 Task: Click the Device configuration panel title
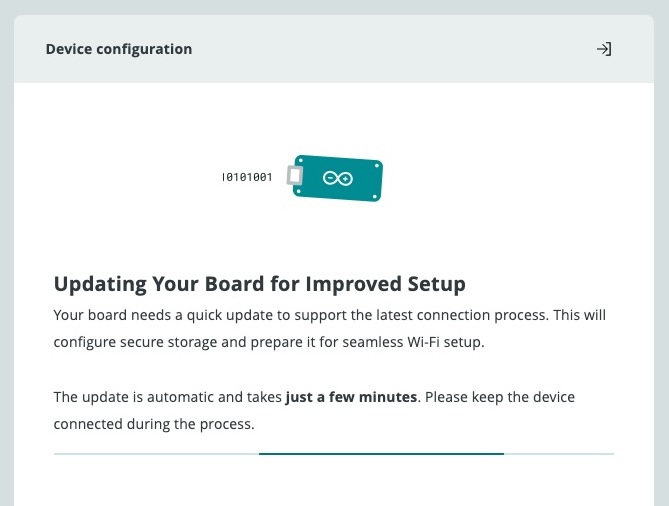point(119,49)
